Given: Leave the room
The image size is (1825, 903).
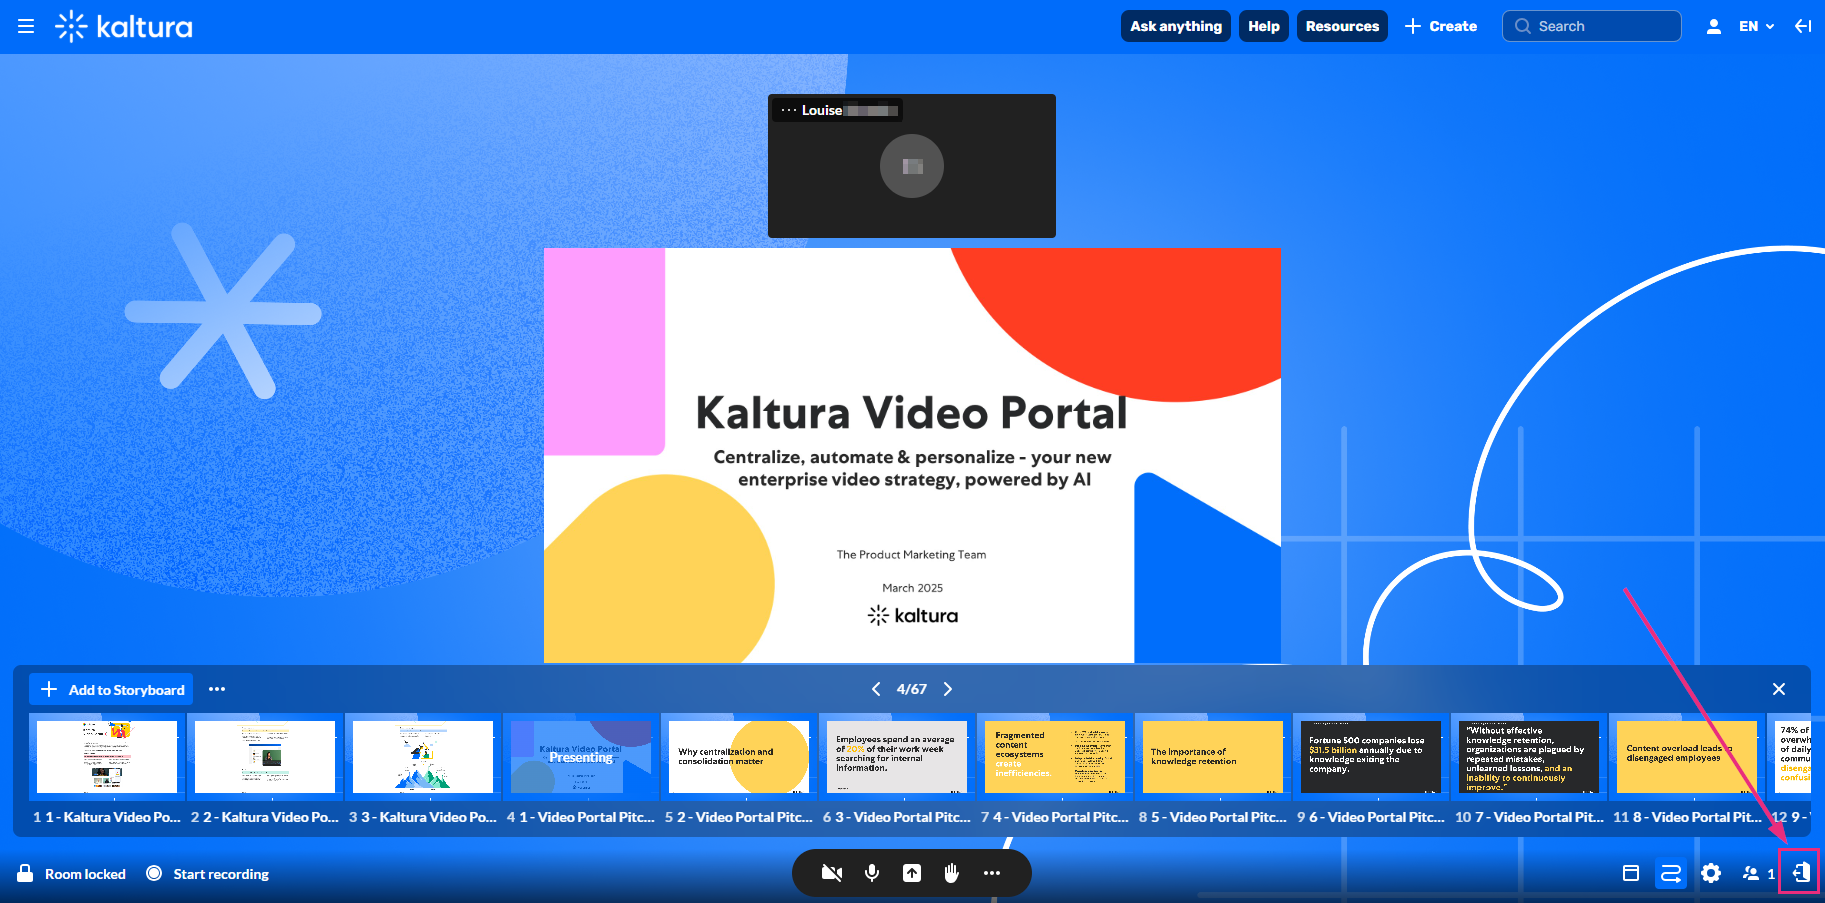Looking at the screenshot, I should click(x=1801, y=873).
